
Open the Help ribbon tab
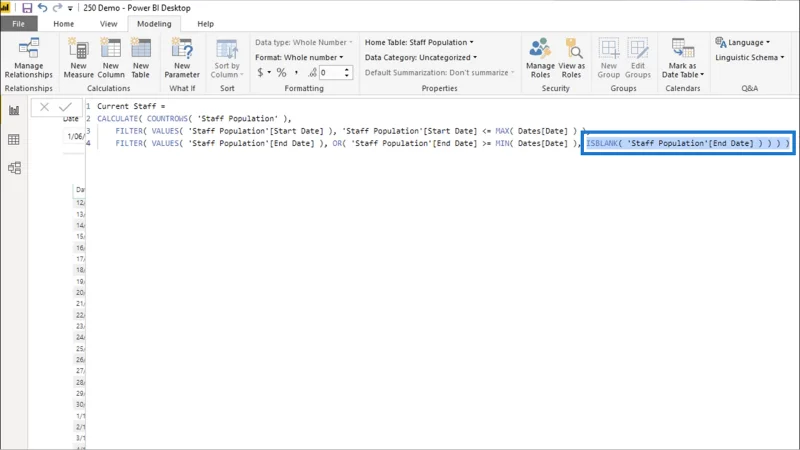[x=206, y=23]
